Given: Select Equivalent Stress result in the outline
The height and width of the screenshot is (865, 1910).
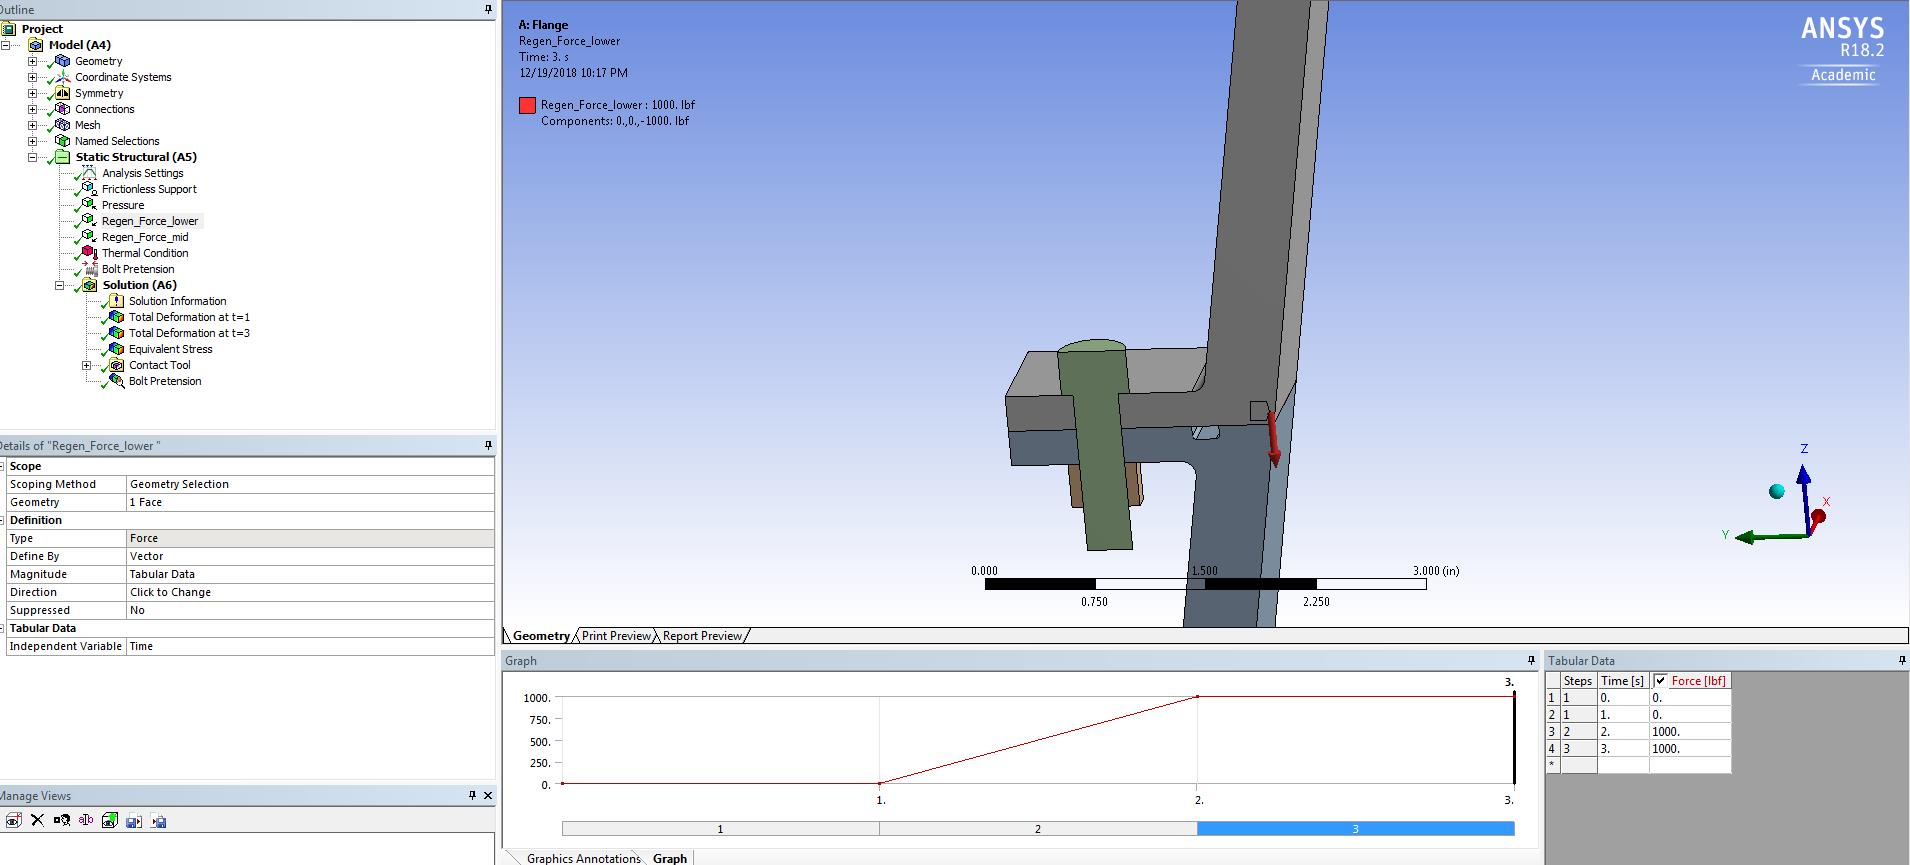Looking at the screenshot, I should 170,349.
